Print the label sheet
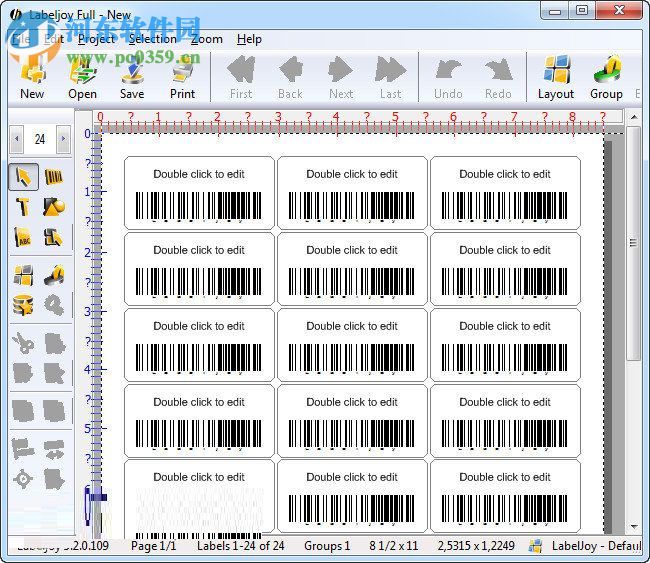The width and height of the screenshot is (650, 563). click(182, 78)
